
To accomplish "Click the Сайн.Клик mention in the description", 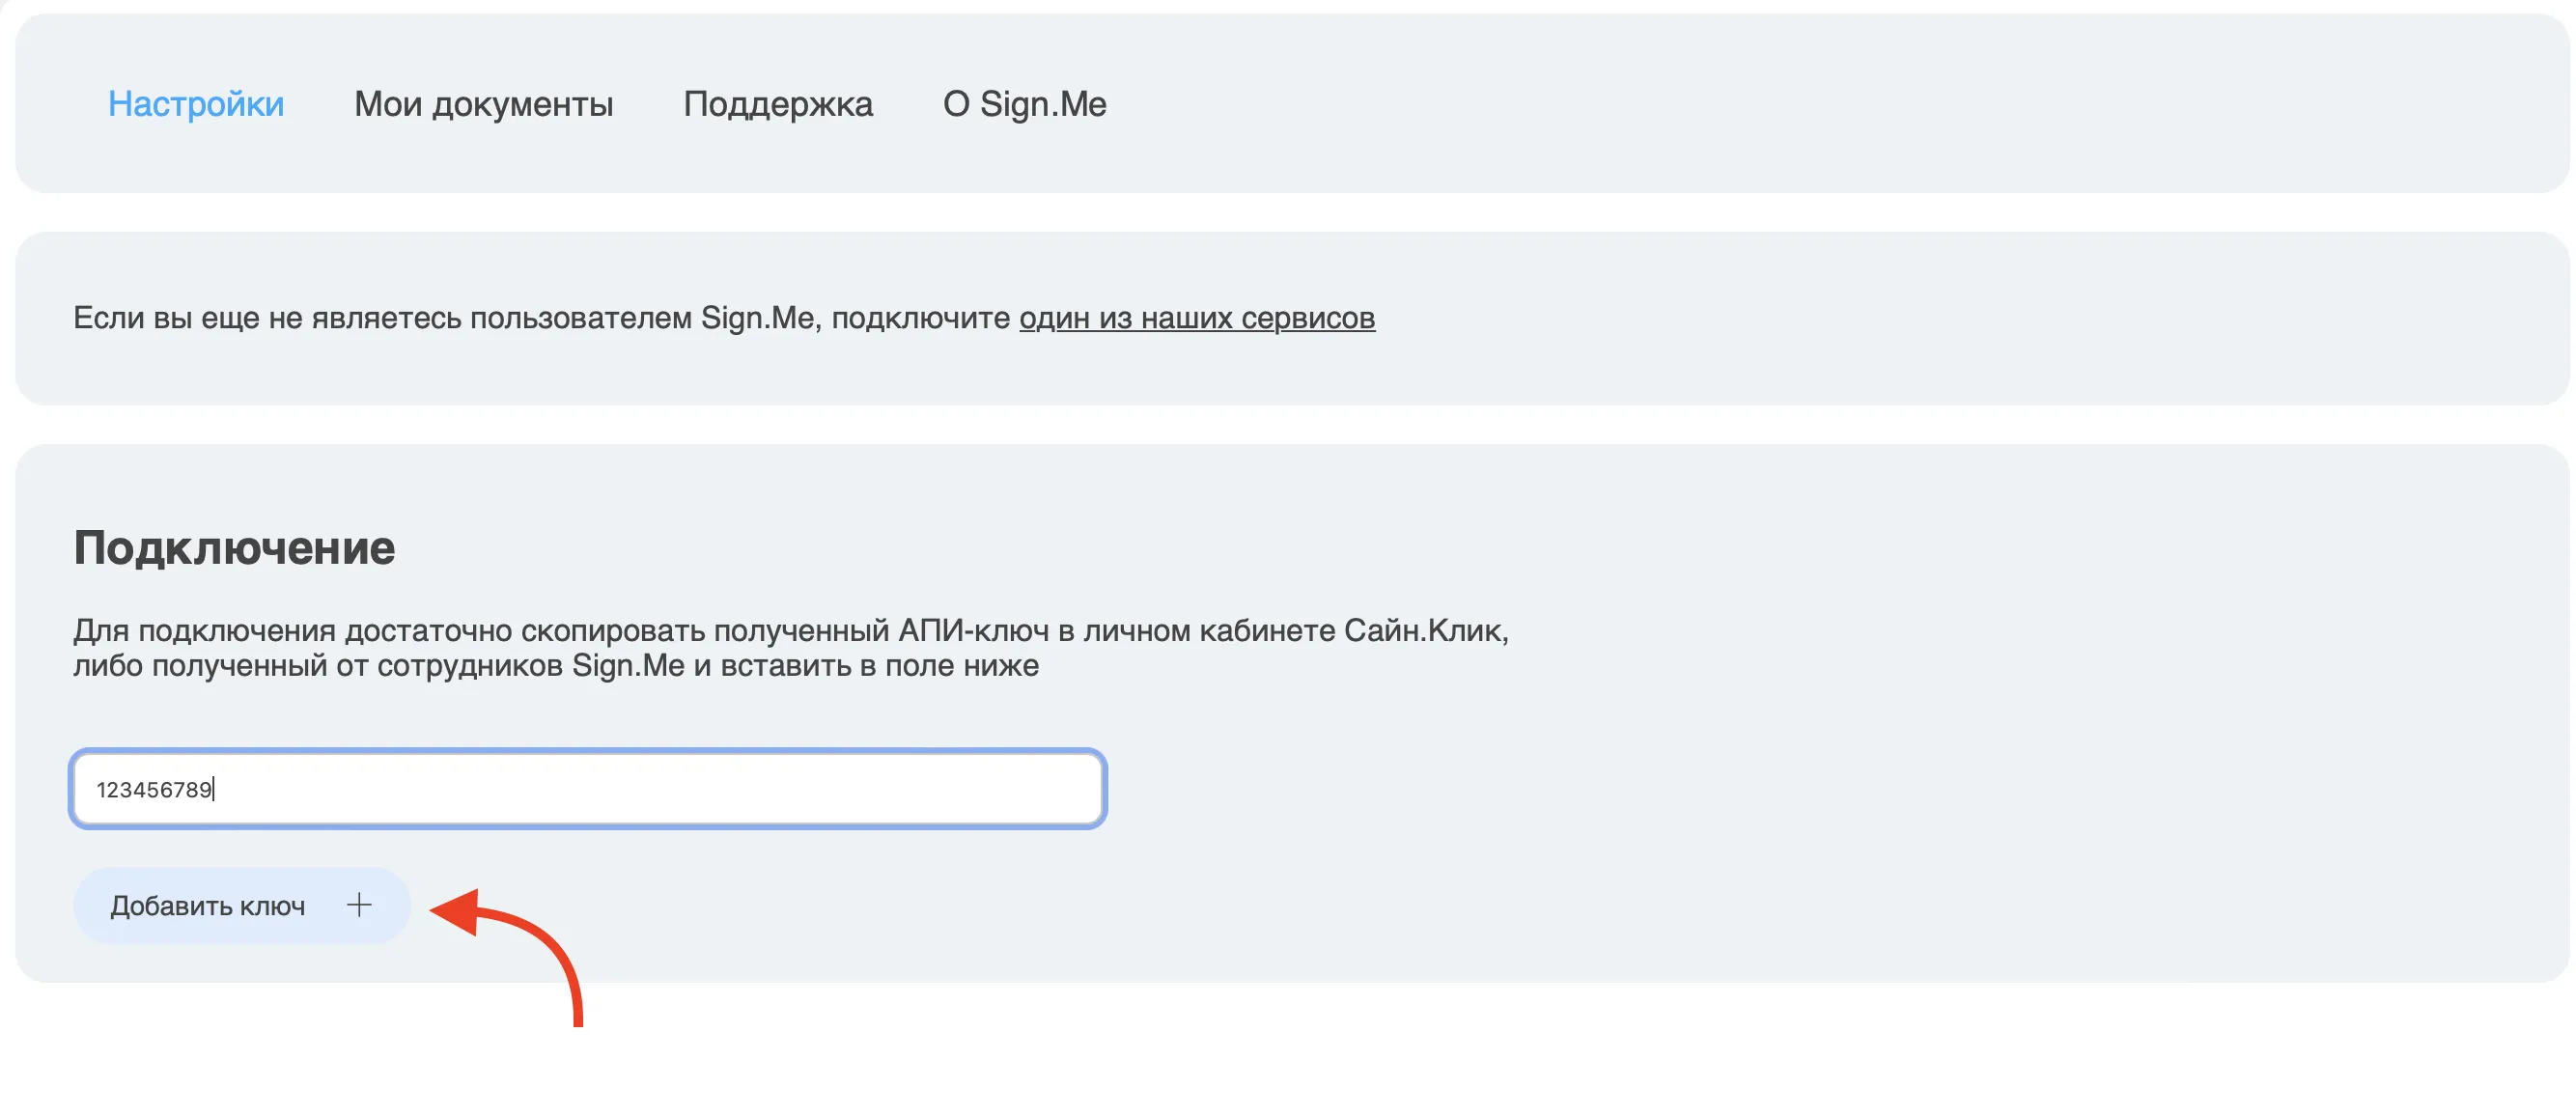I will click(x=1424, y=630).
